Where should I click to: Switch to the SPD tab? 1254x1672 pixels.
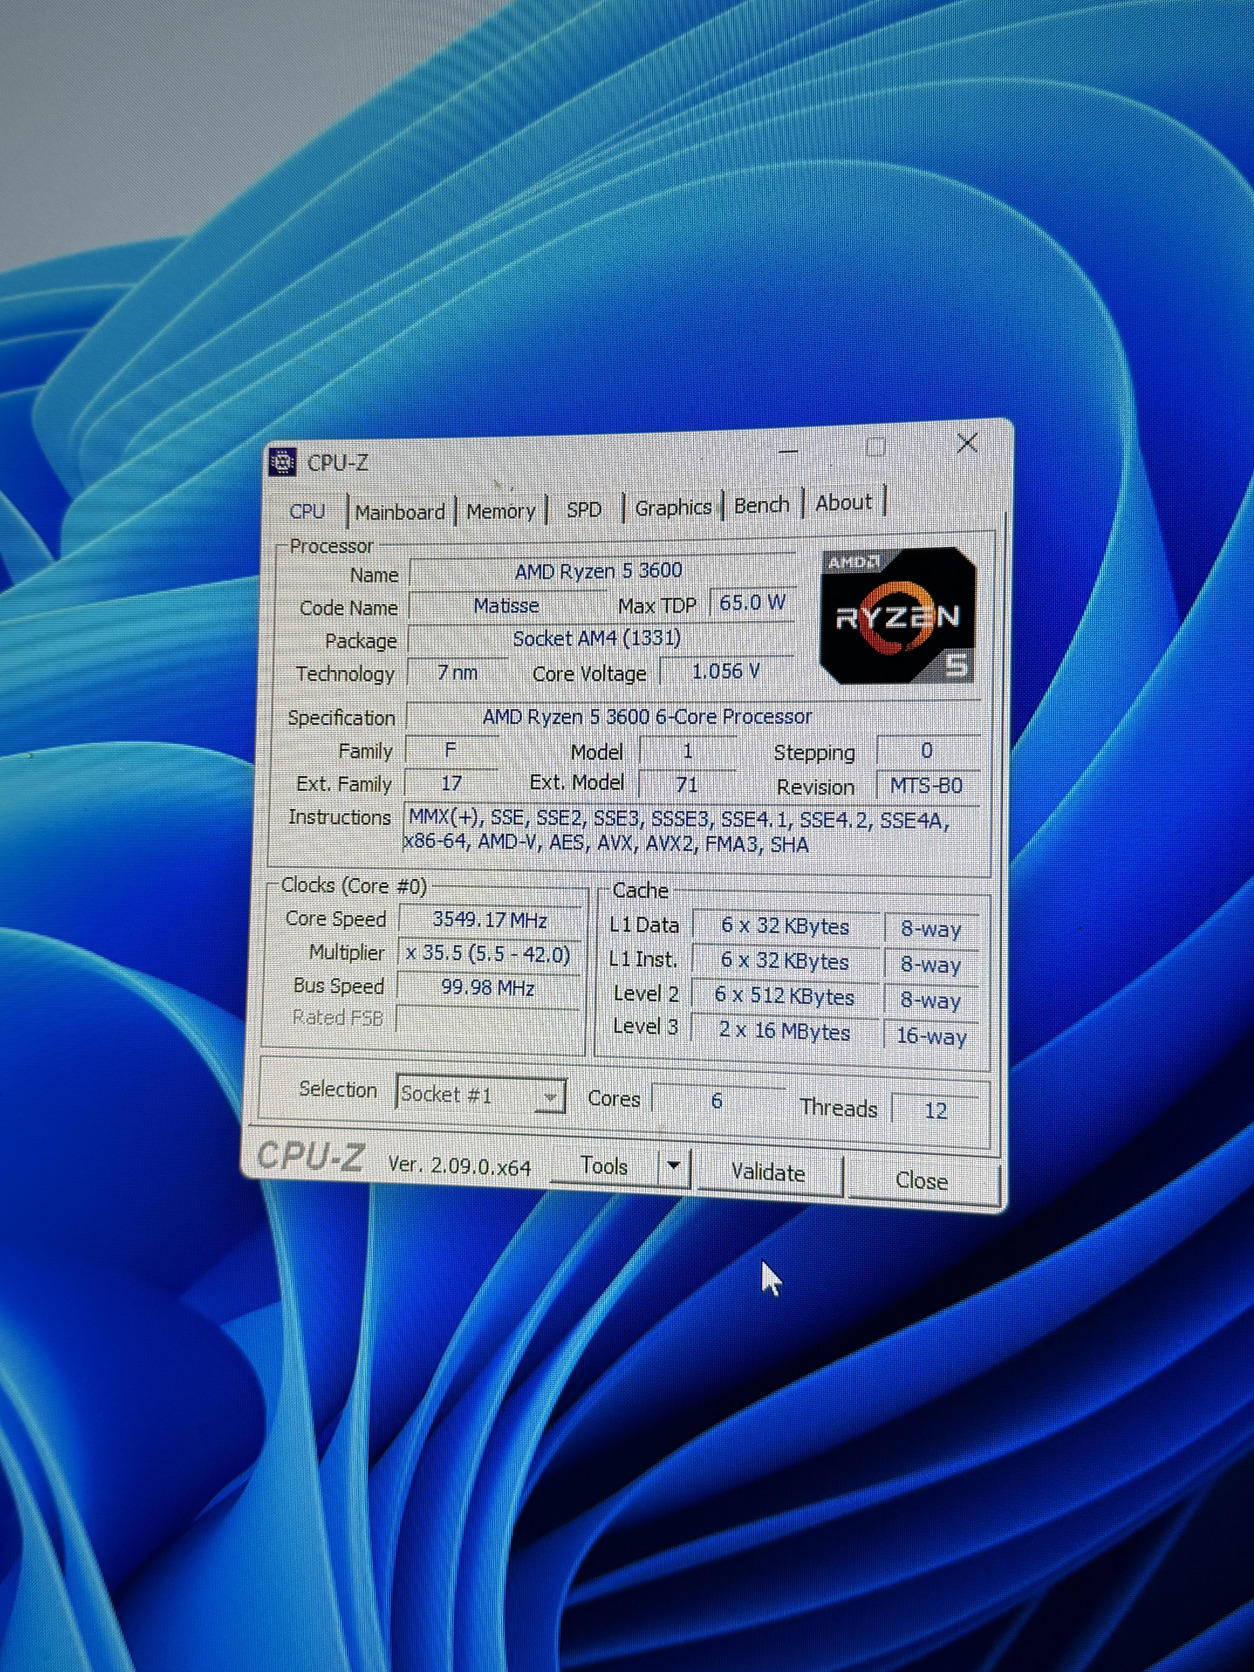point(584,509)
